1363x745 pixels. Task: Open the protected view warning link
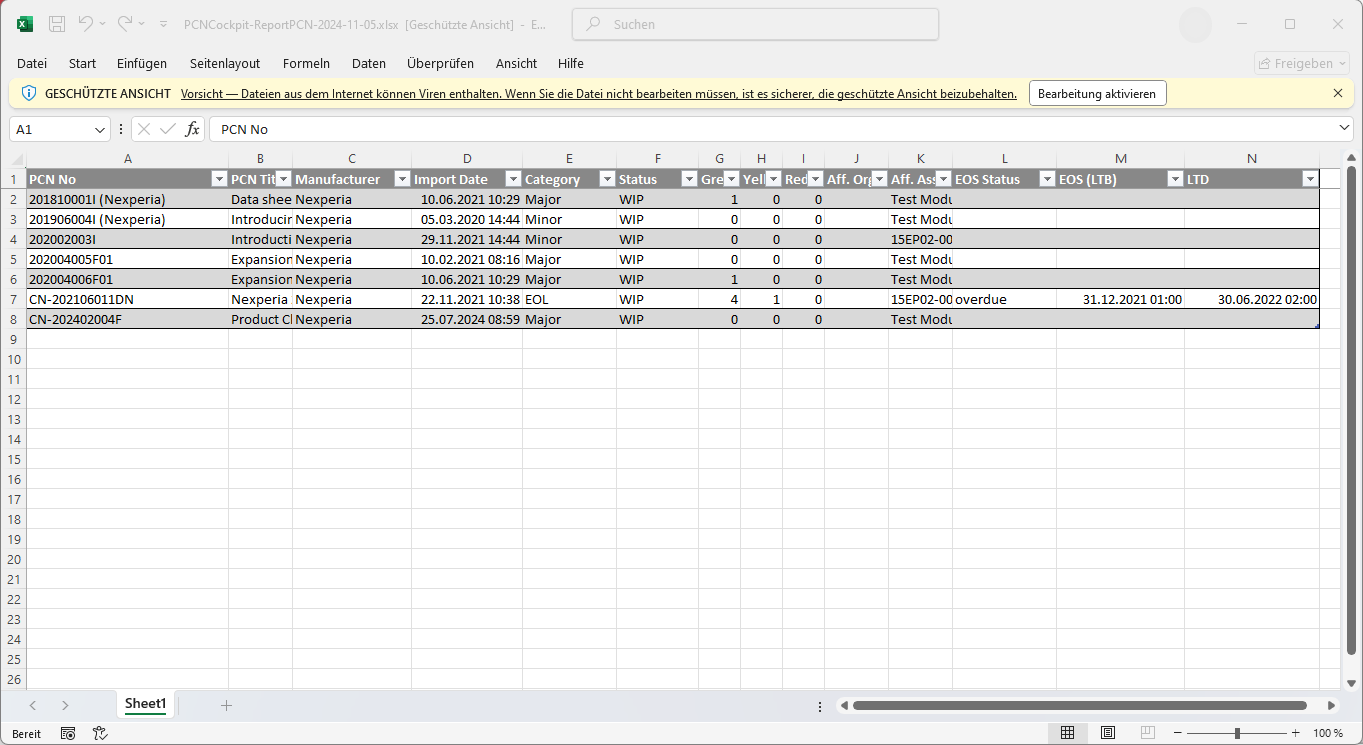point(597,93)
